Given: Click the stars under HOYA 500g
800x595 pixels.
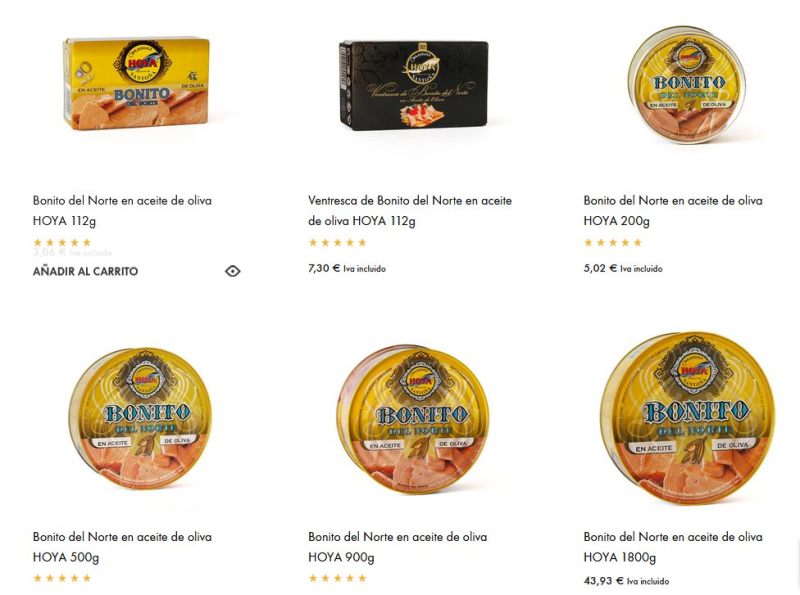Looking at the screenshot, I should (x=62, y=578).
